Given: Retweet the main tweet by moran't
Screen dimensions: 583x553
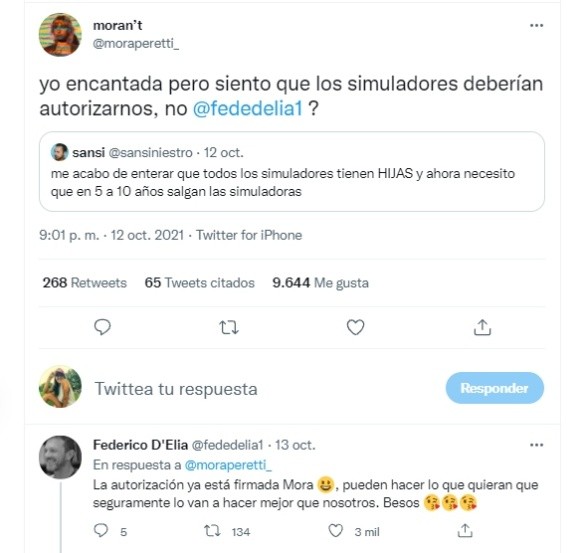Looking at the screenshot, I should coord(229,328).
